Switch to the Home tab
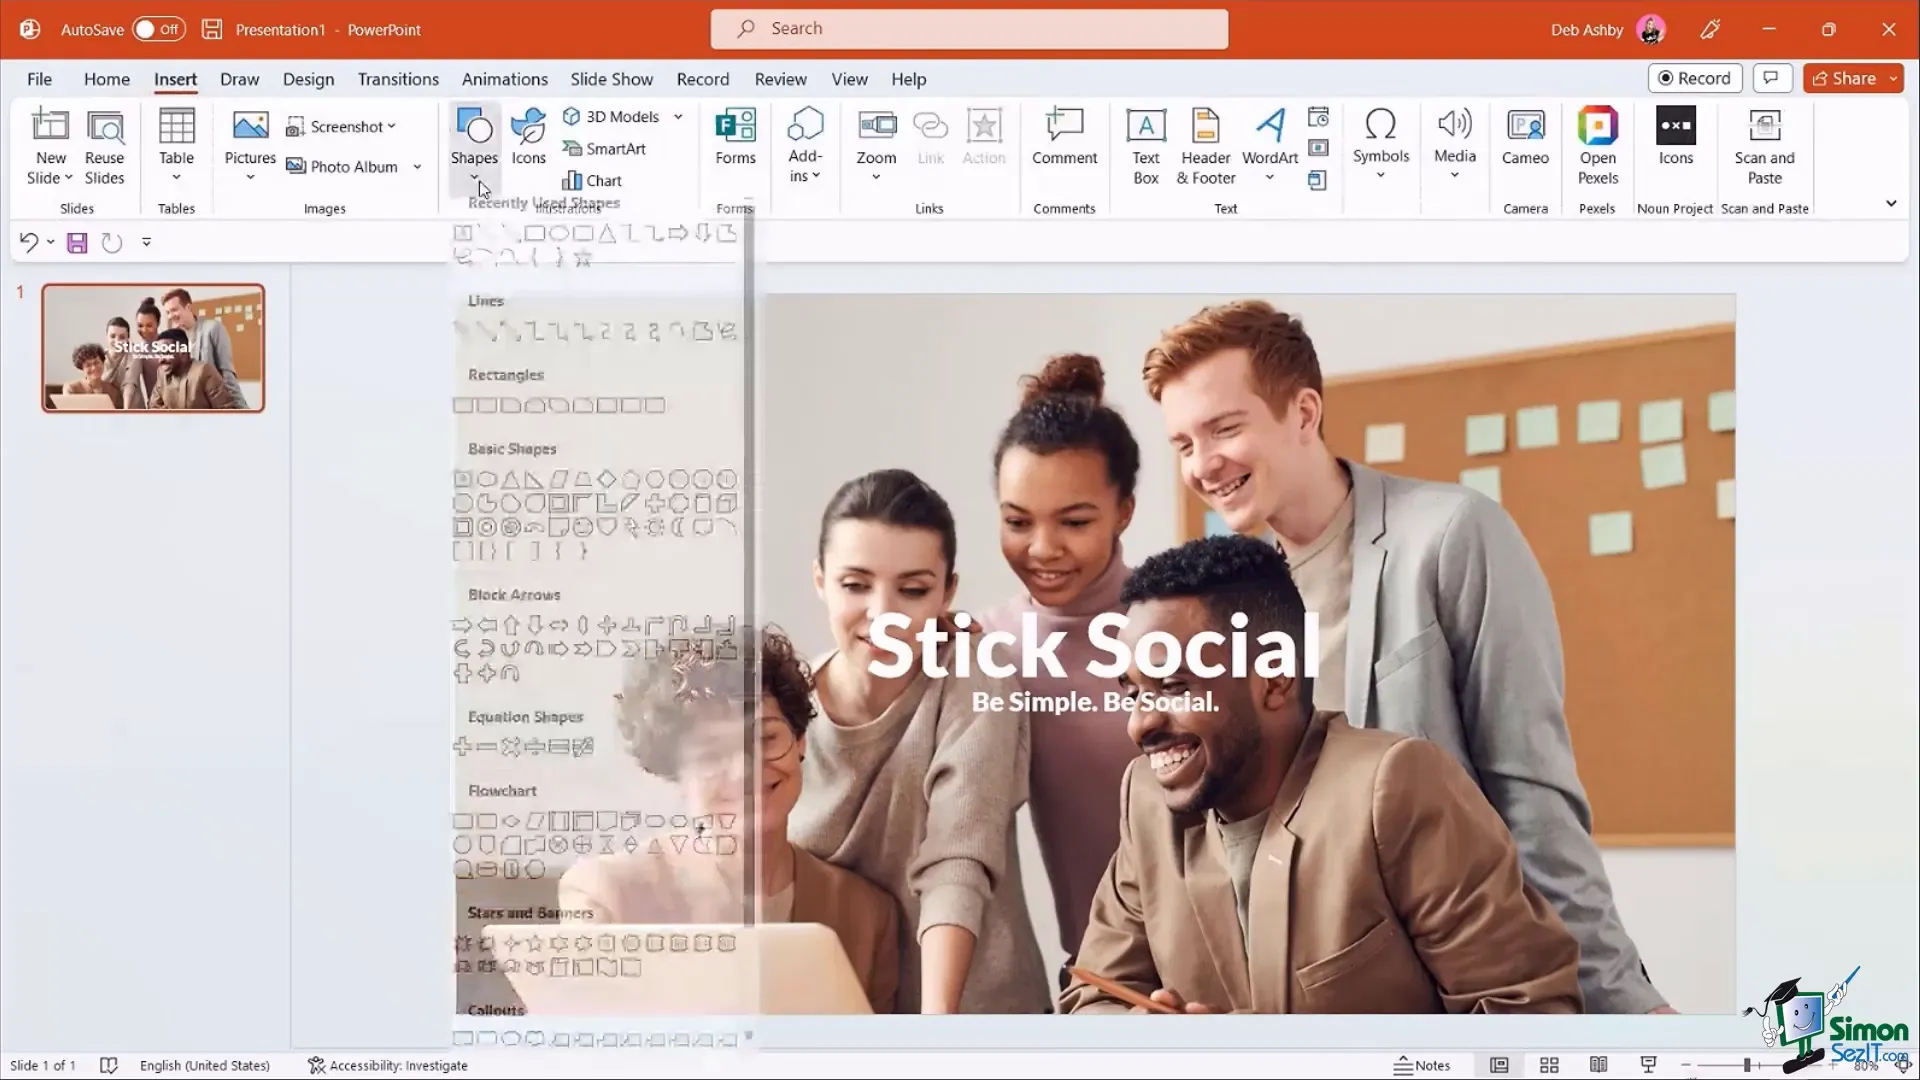 click(x=107, y=79)
